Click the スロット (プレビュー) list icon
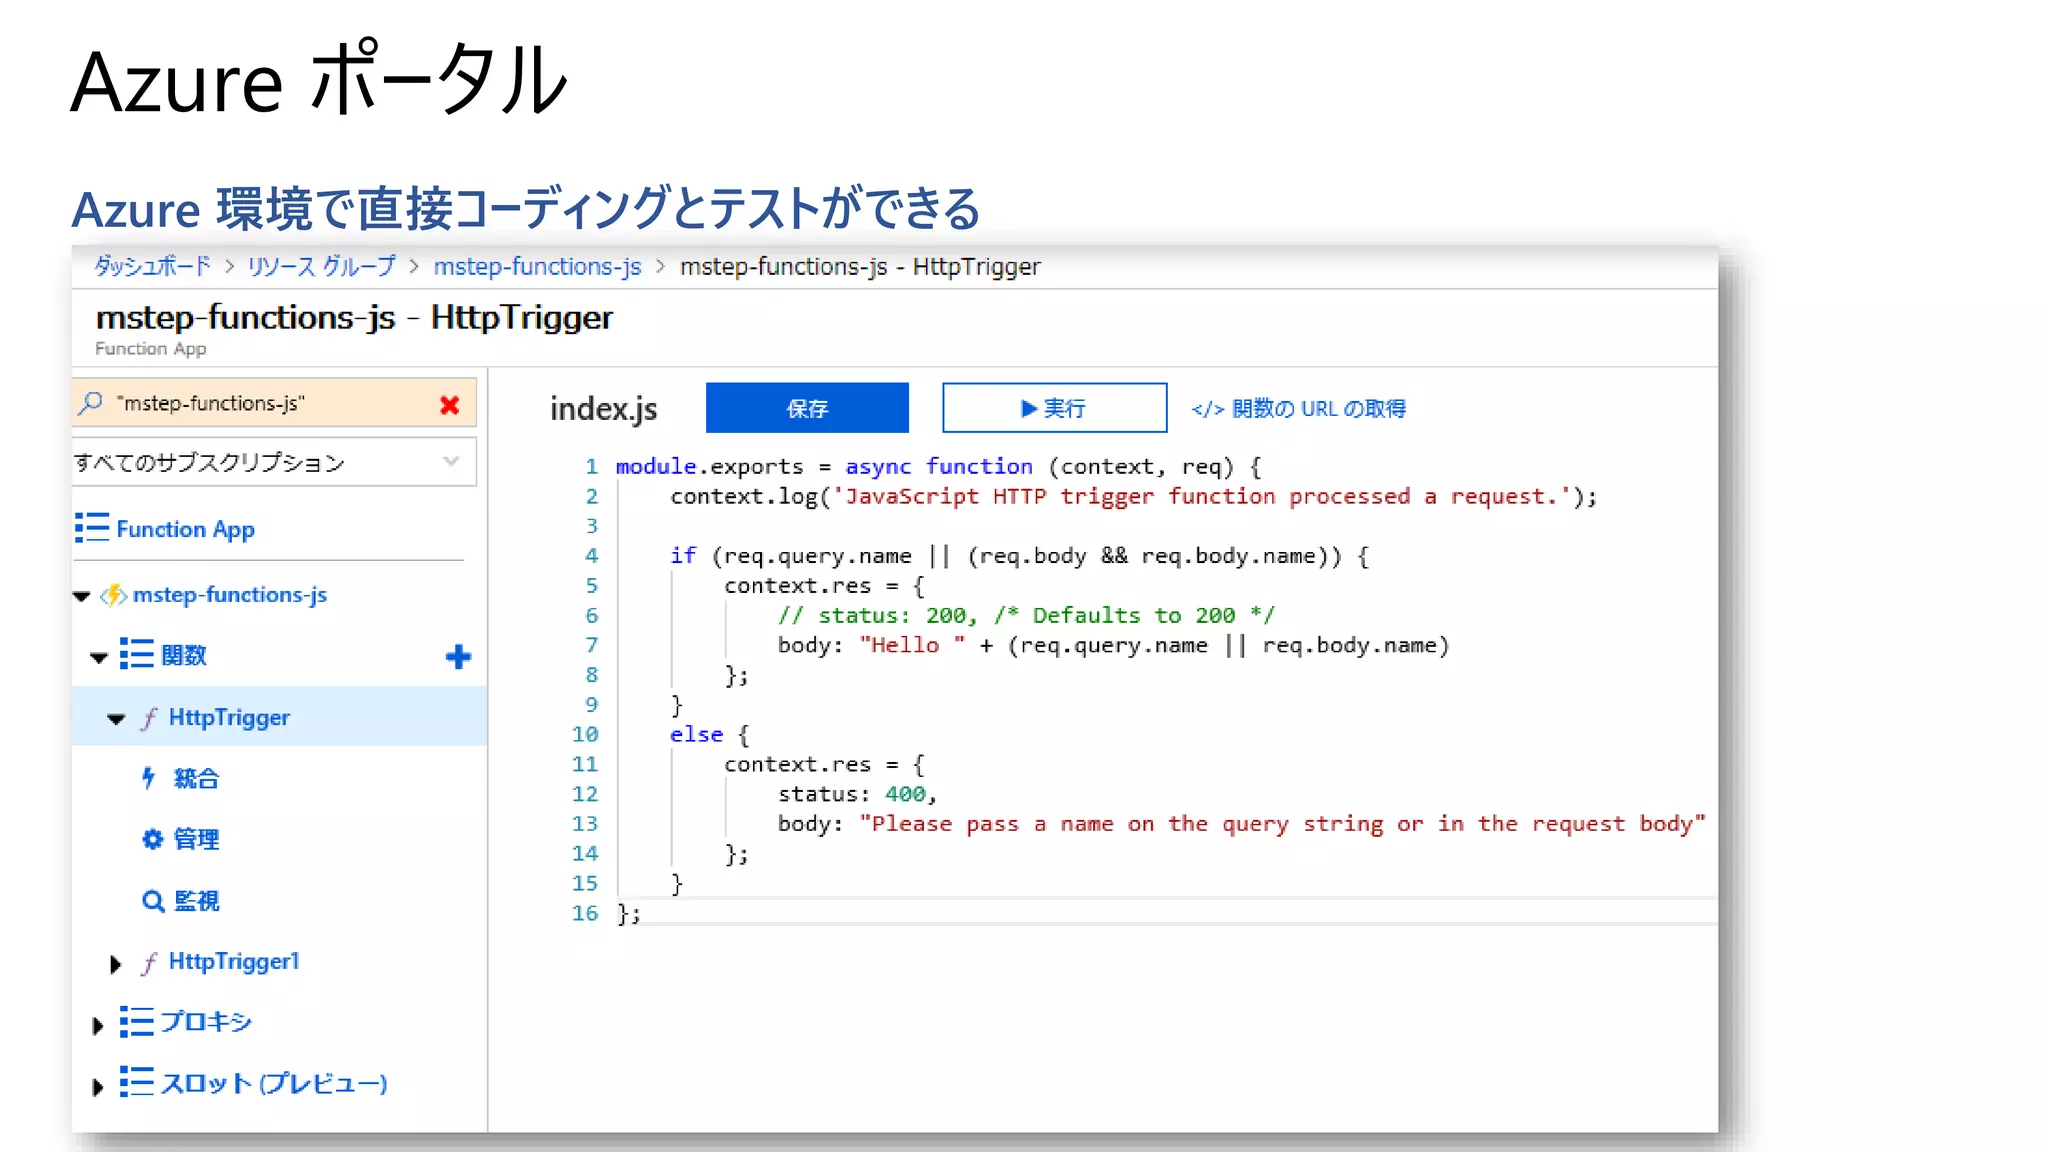The width and height of the screenshot is (2048, 1152). click(x=137, y=1082)
